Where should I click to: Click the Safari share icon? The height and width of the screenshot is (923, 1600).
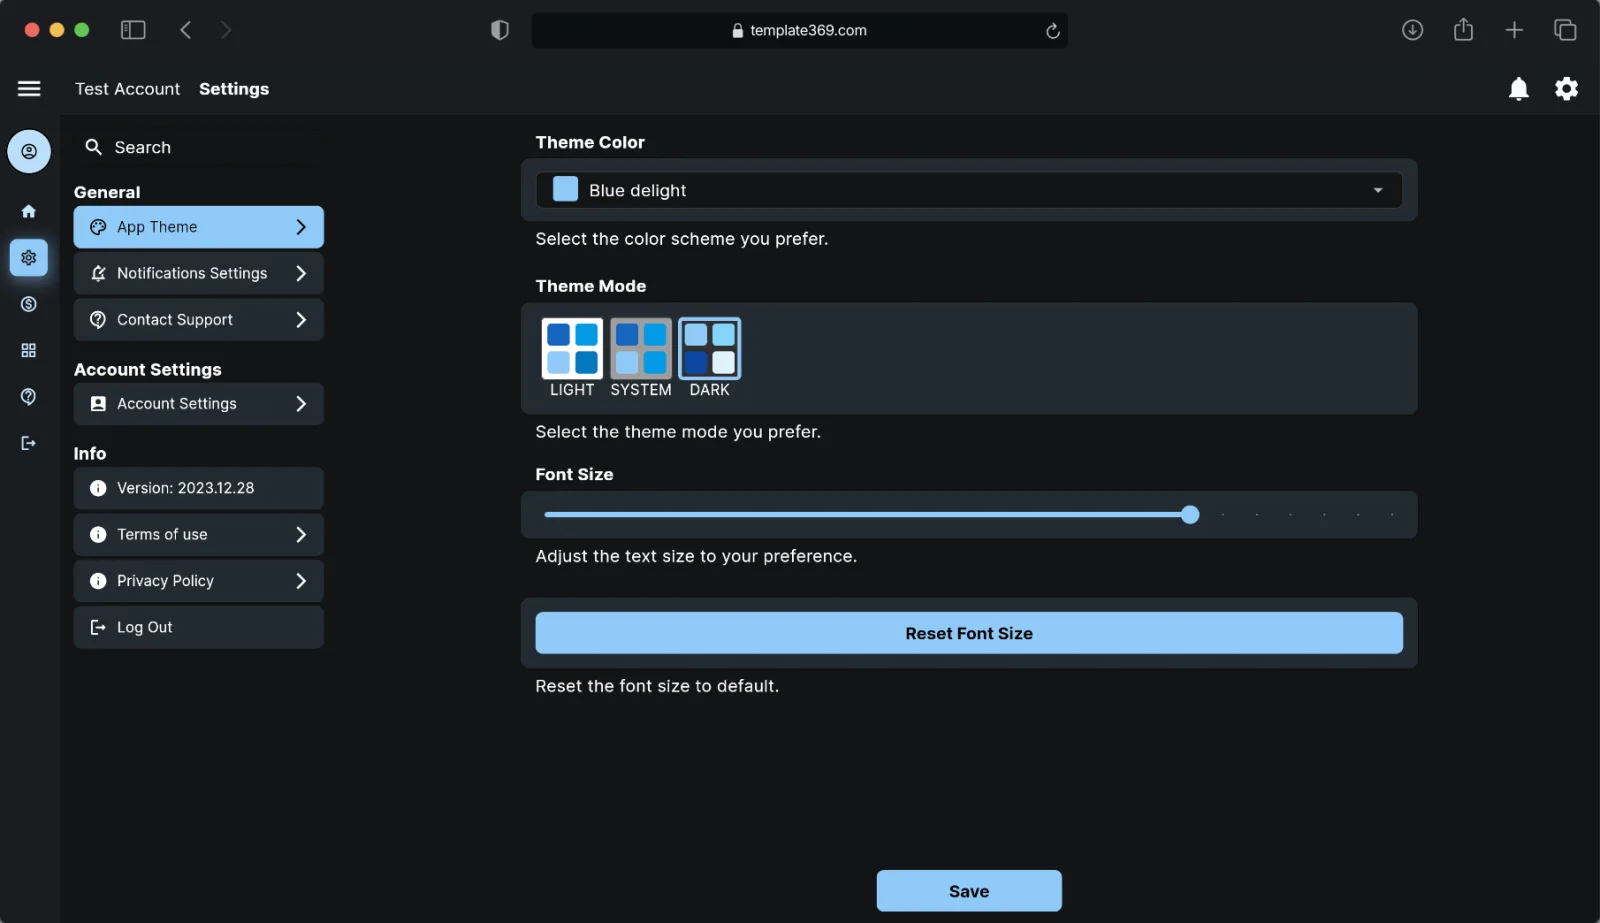coord(1463,29)
